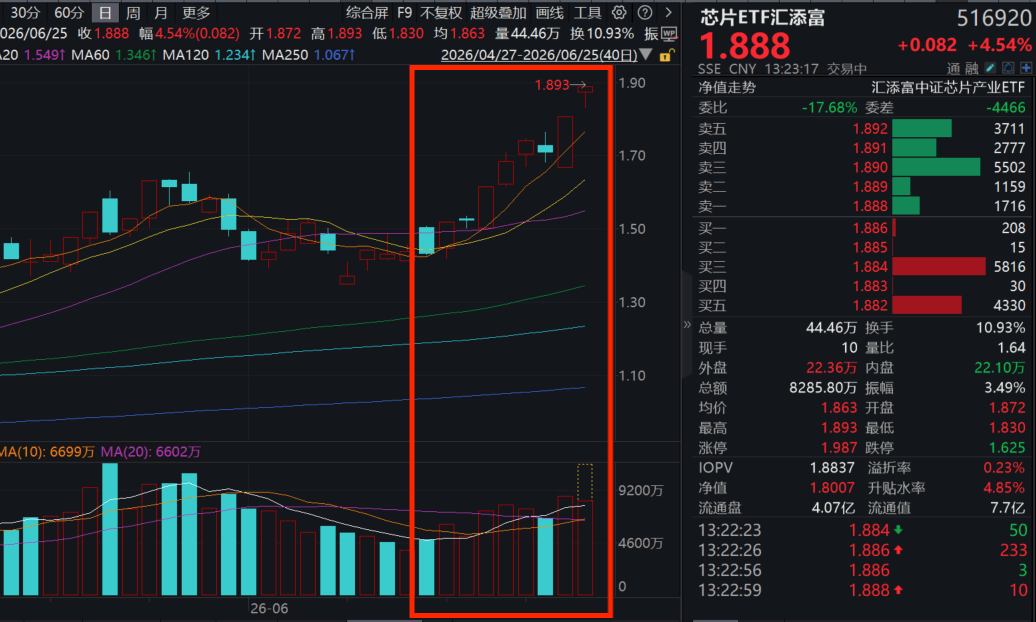This screenshot has width=1036, height=622.
Task: Click the 总额 value 8285.80万
Action: point(823,387)
